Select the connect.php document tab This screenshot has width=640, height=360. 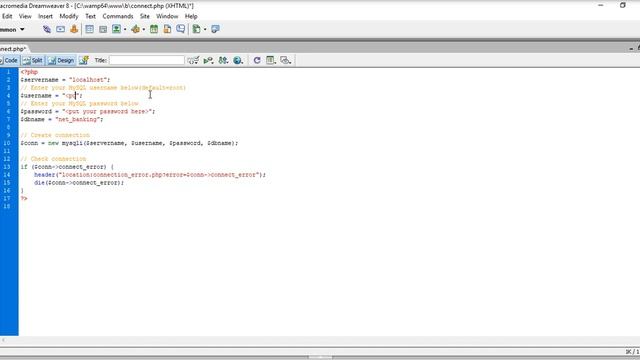click(13, 49)
